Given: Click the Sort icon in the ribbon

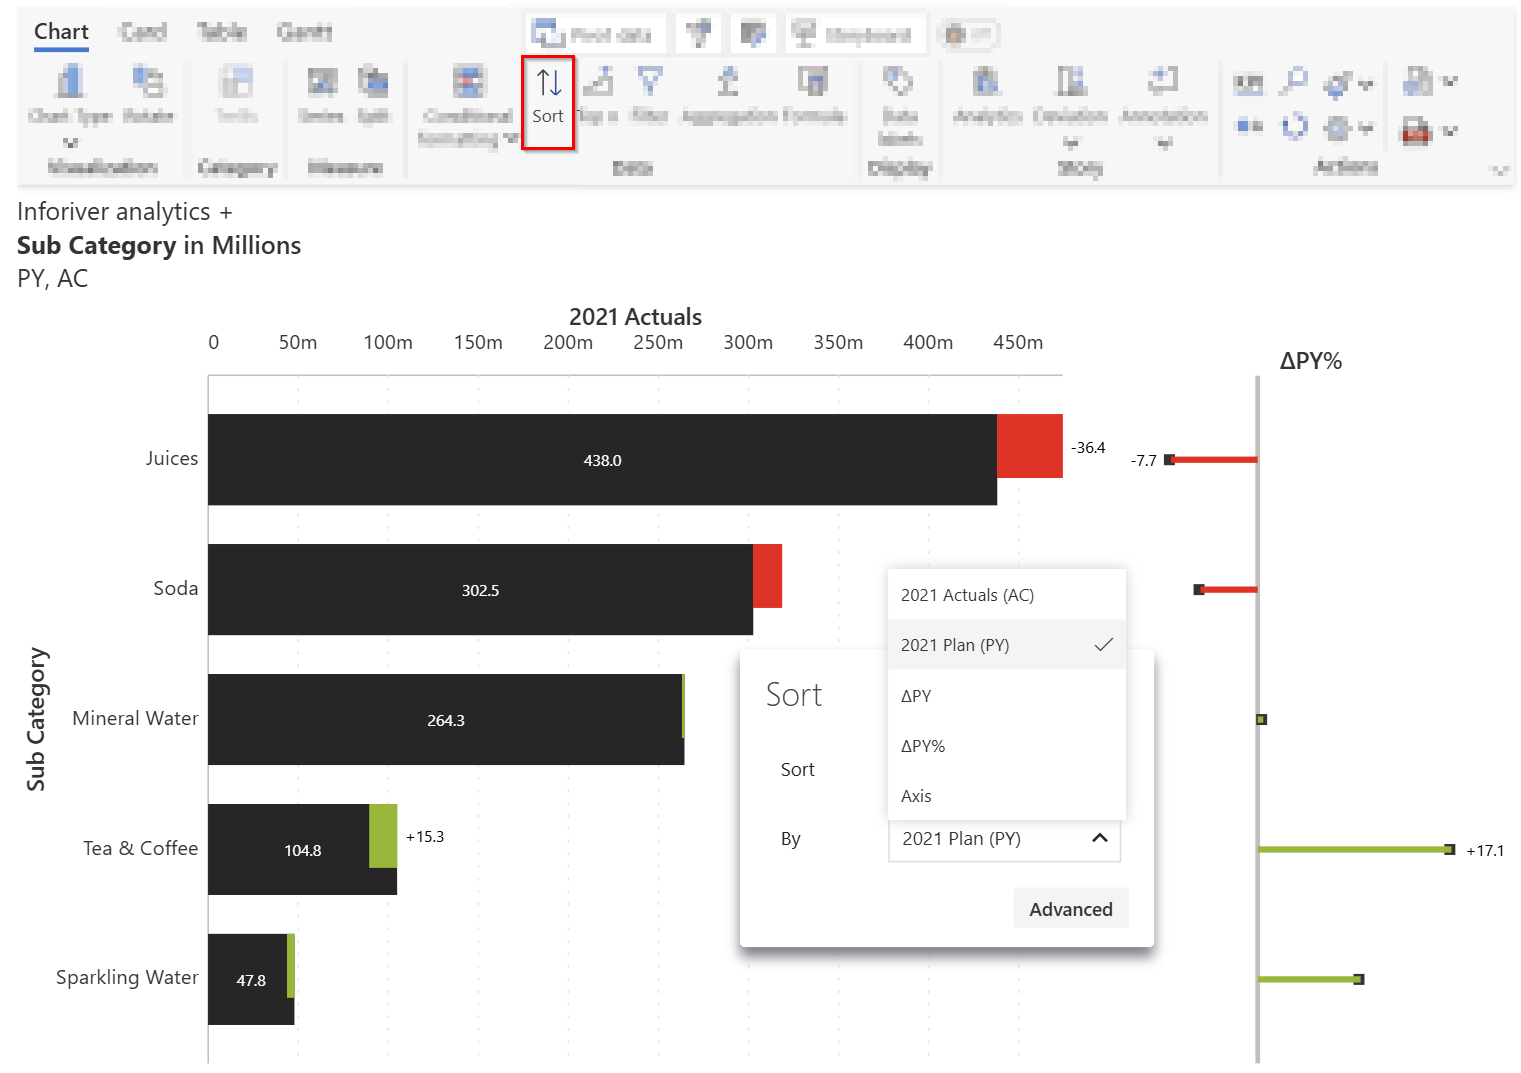Looking at the screenshot, I should coord(548,102).
